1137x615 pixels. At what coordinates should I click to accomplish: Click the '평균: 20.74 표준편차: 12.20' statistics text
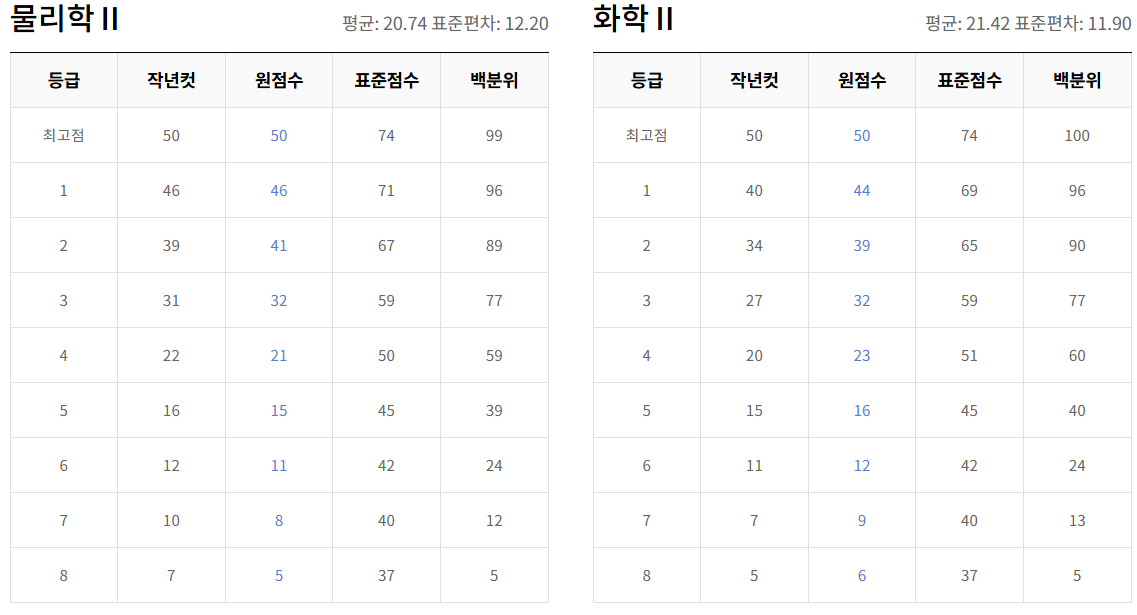(445, 24)
